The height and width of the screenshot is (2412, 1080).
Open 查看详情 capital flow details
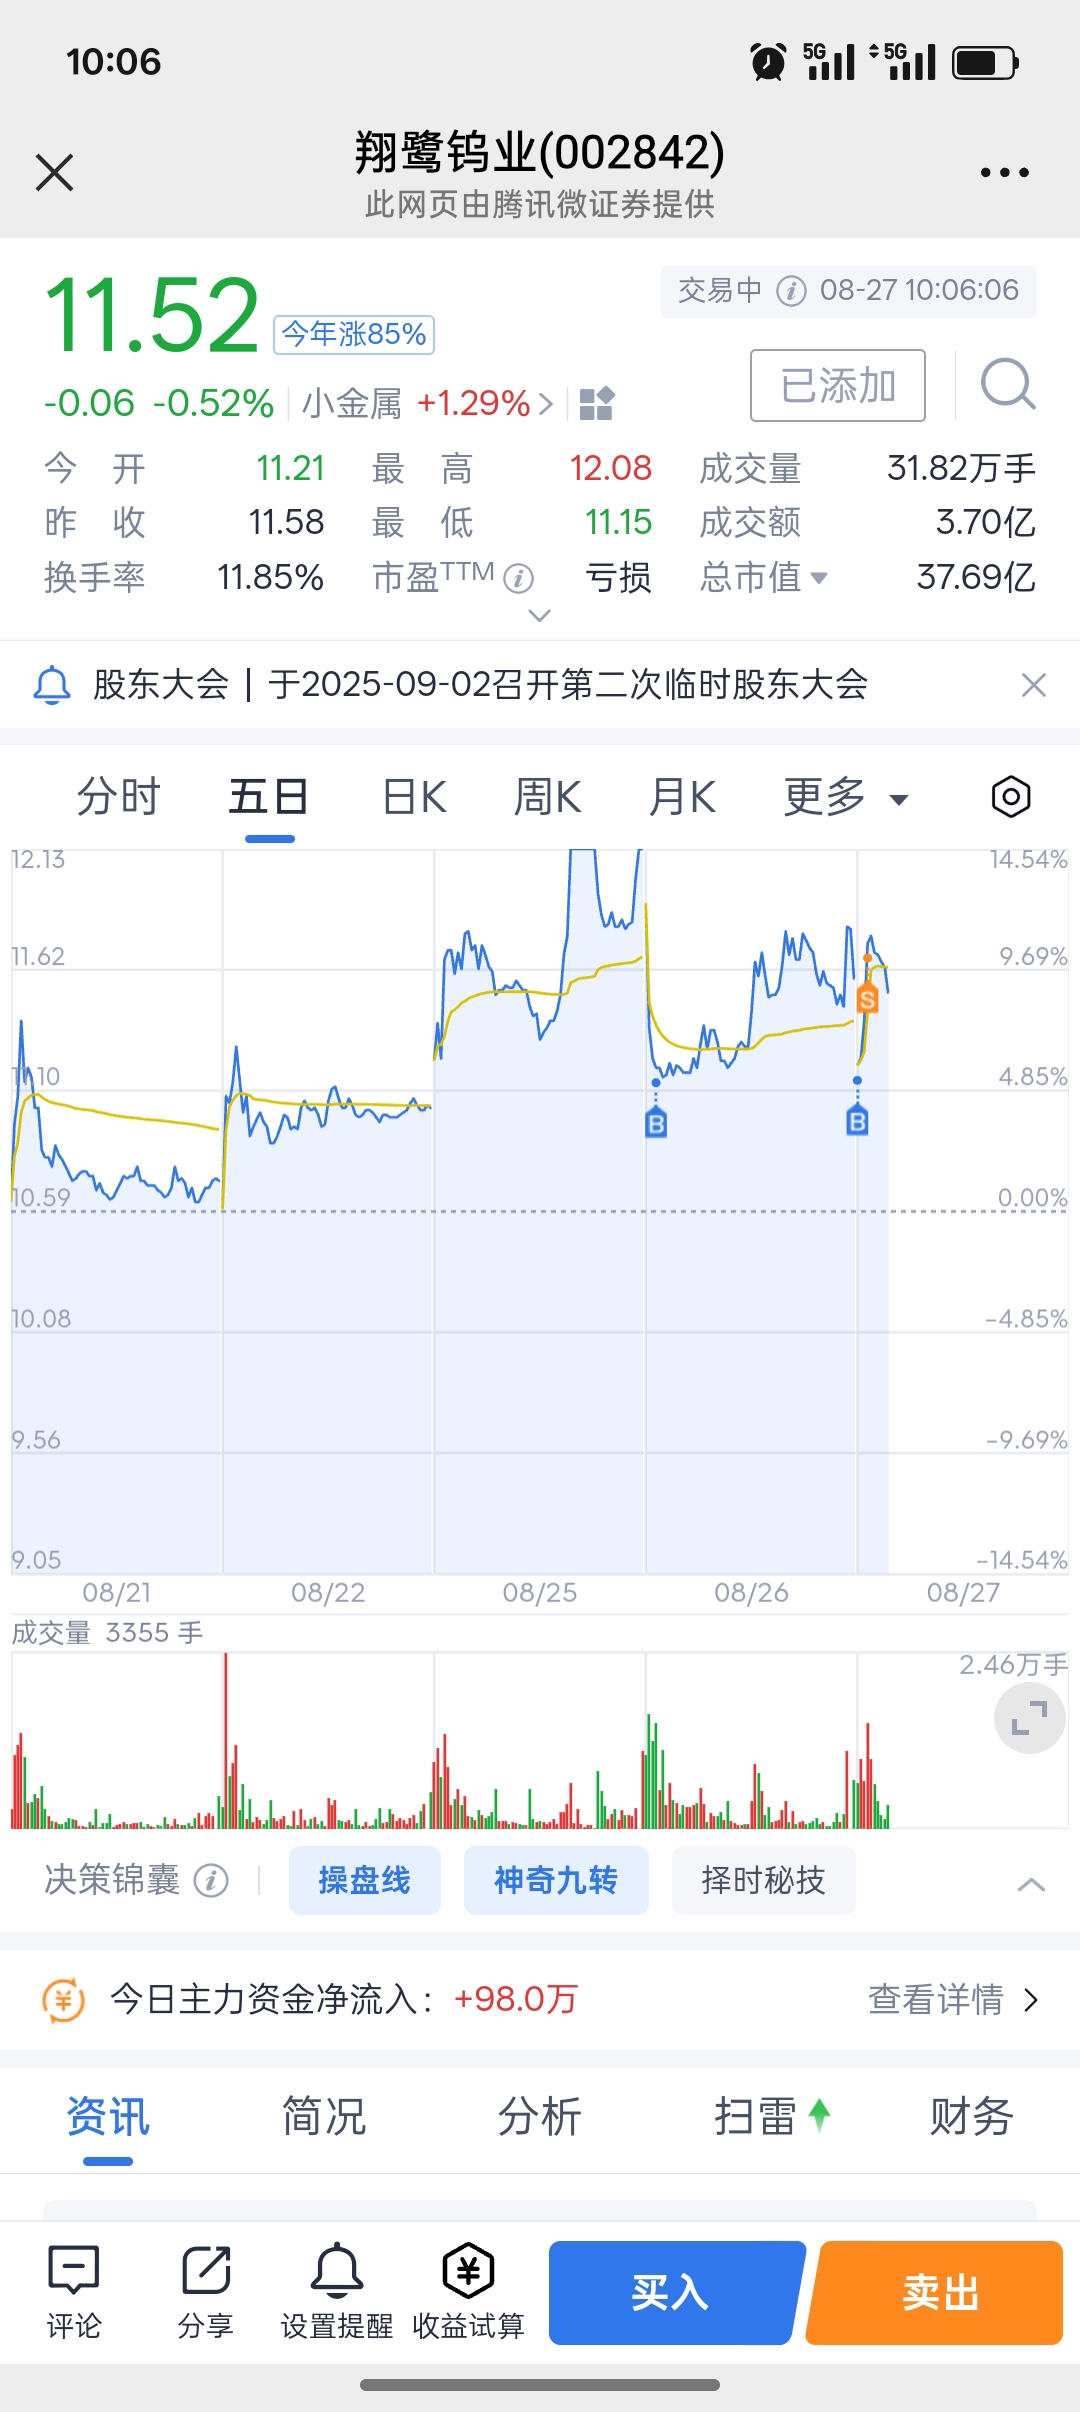click(954, 1999)
